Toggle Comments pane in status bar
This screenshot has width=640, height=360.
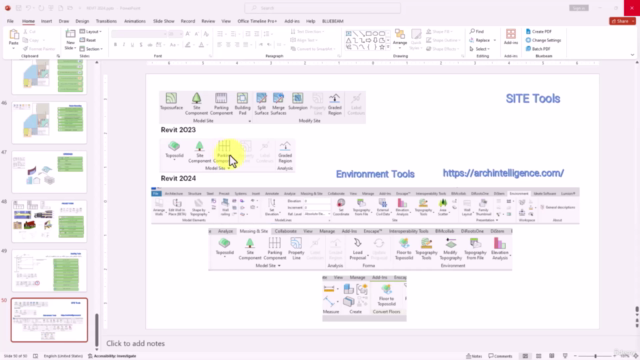[x=500, y=356]
